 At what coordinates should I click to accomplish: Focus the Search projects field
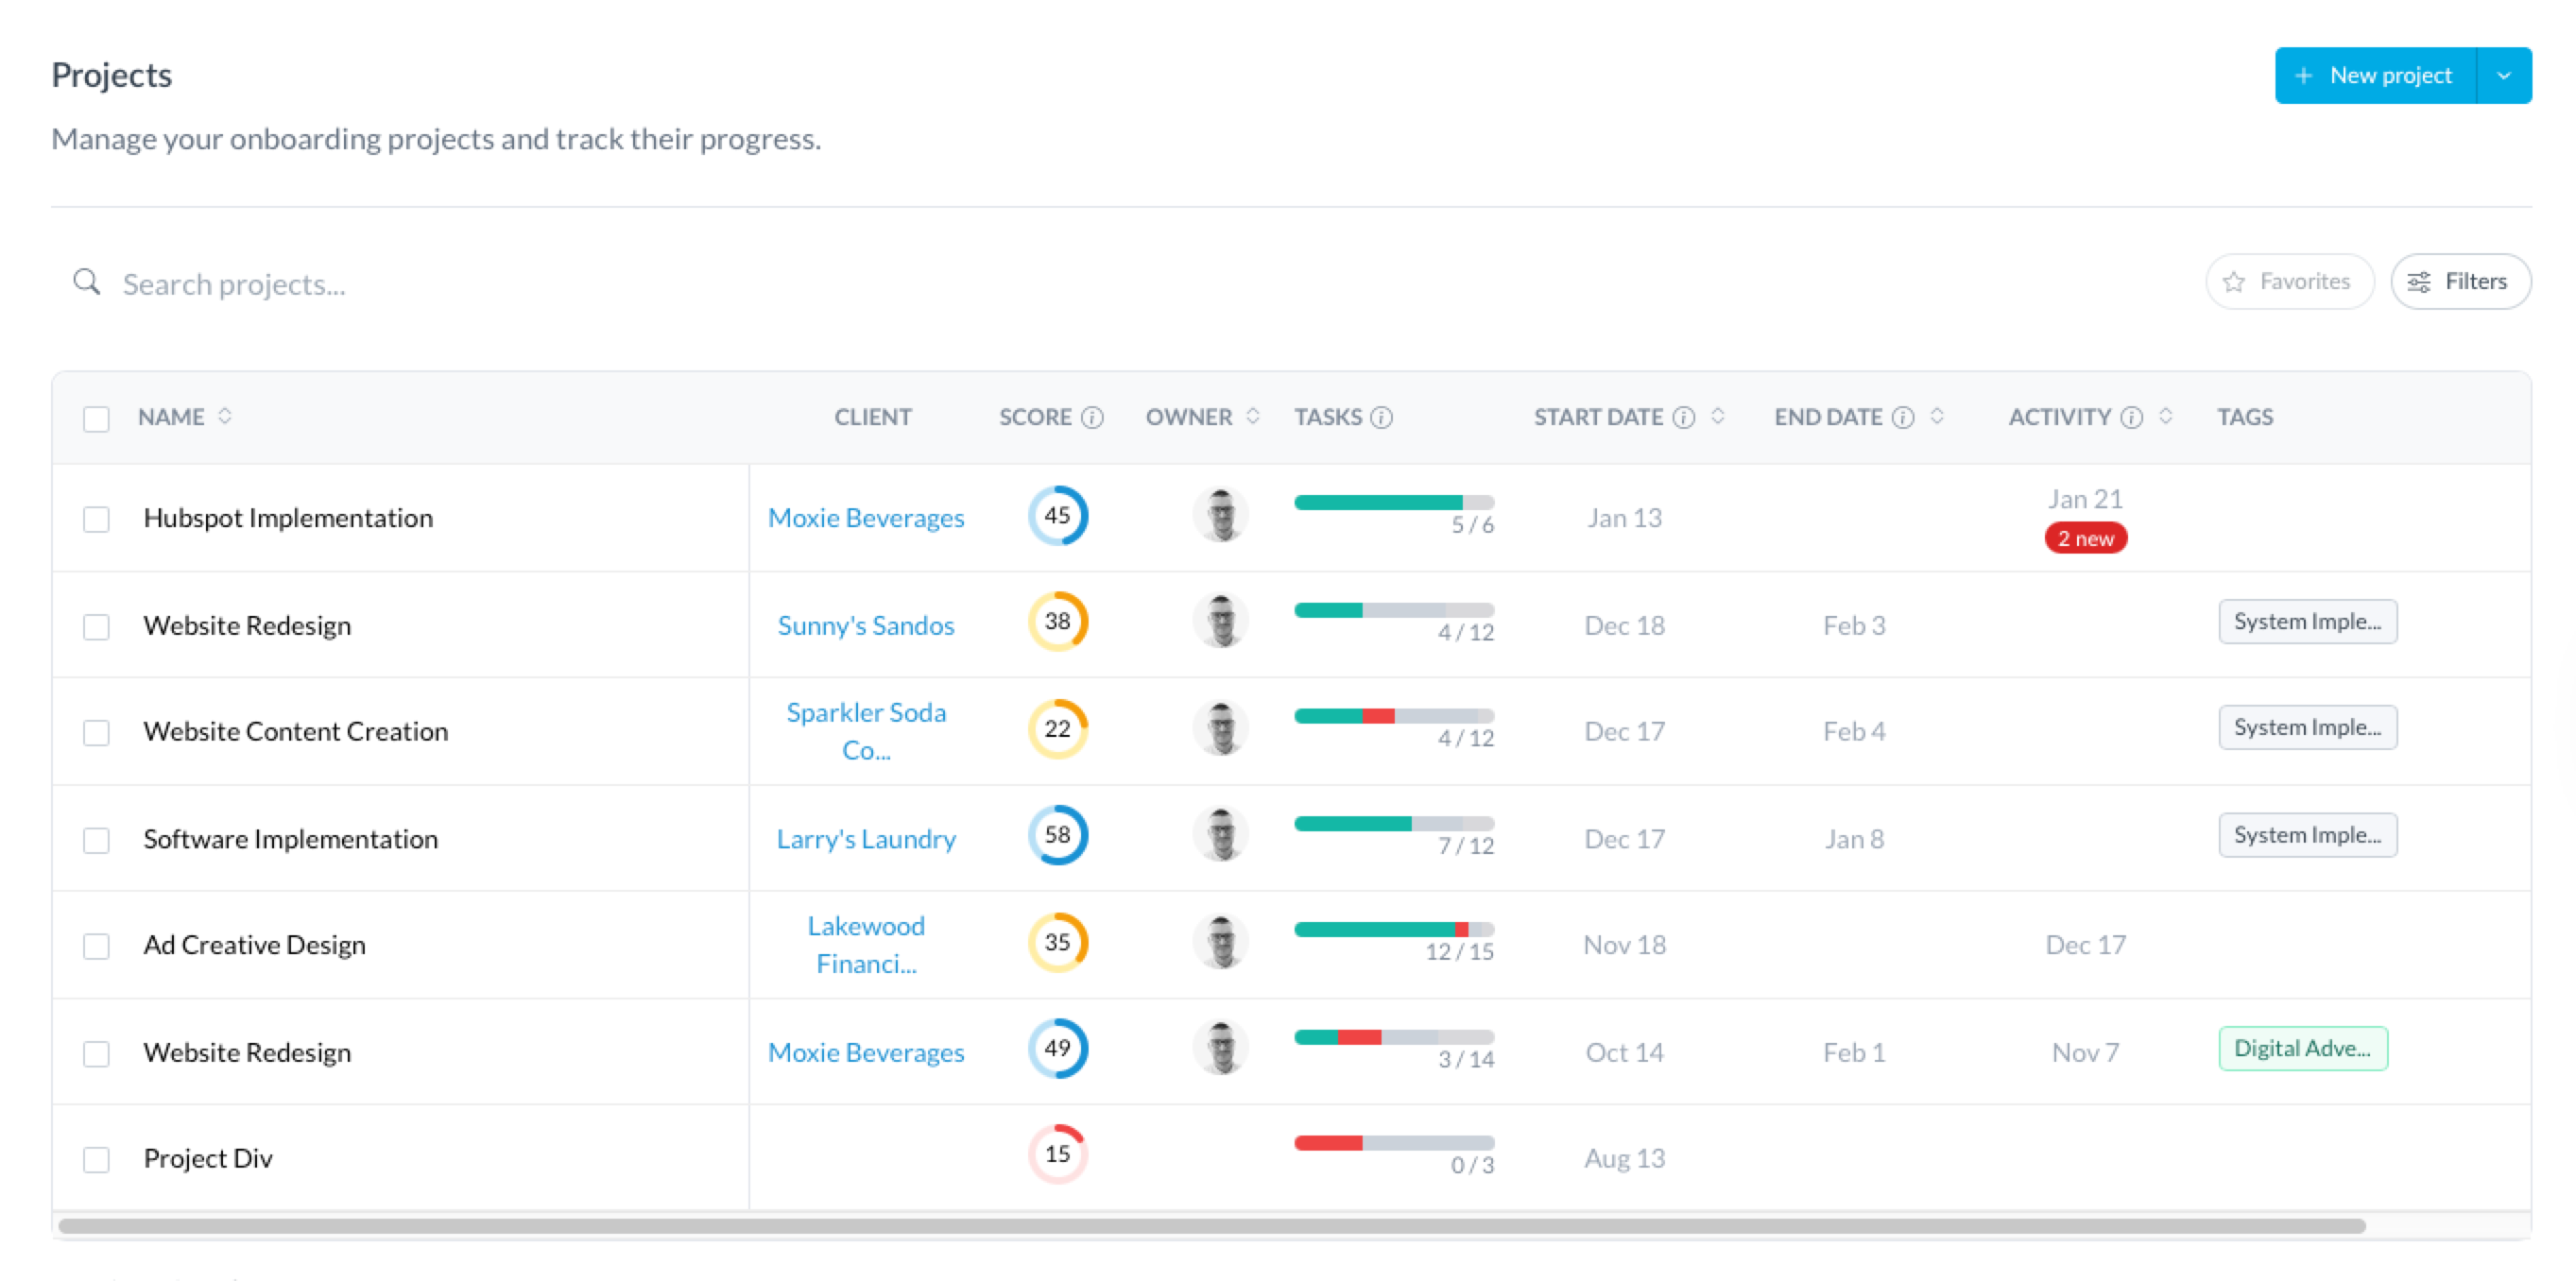tap(600, 284)
